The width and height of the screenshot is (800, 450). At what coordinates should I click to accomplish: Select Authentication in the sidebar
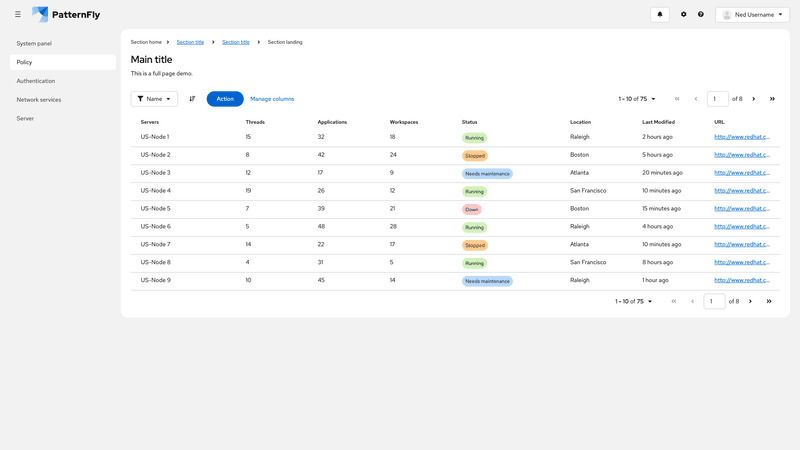[x=36, y=81]
